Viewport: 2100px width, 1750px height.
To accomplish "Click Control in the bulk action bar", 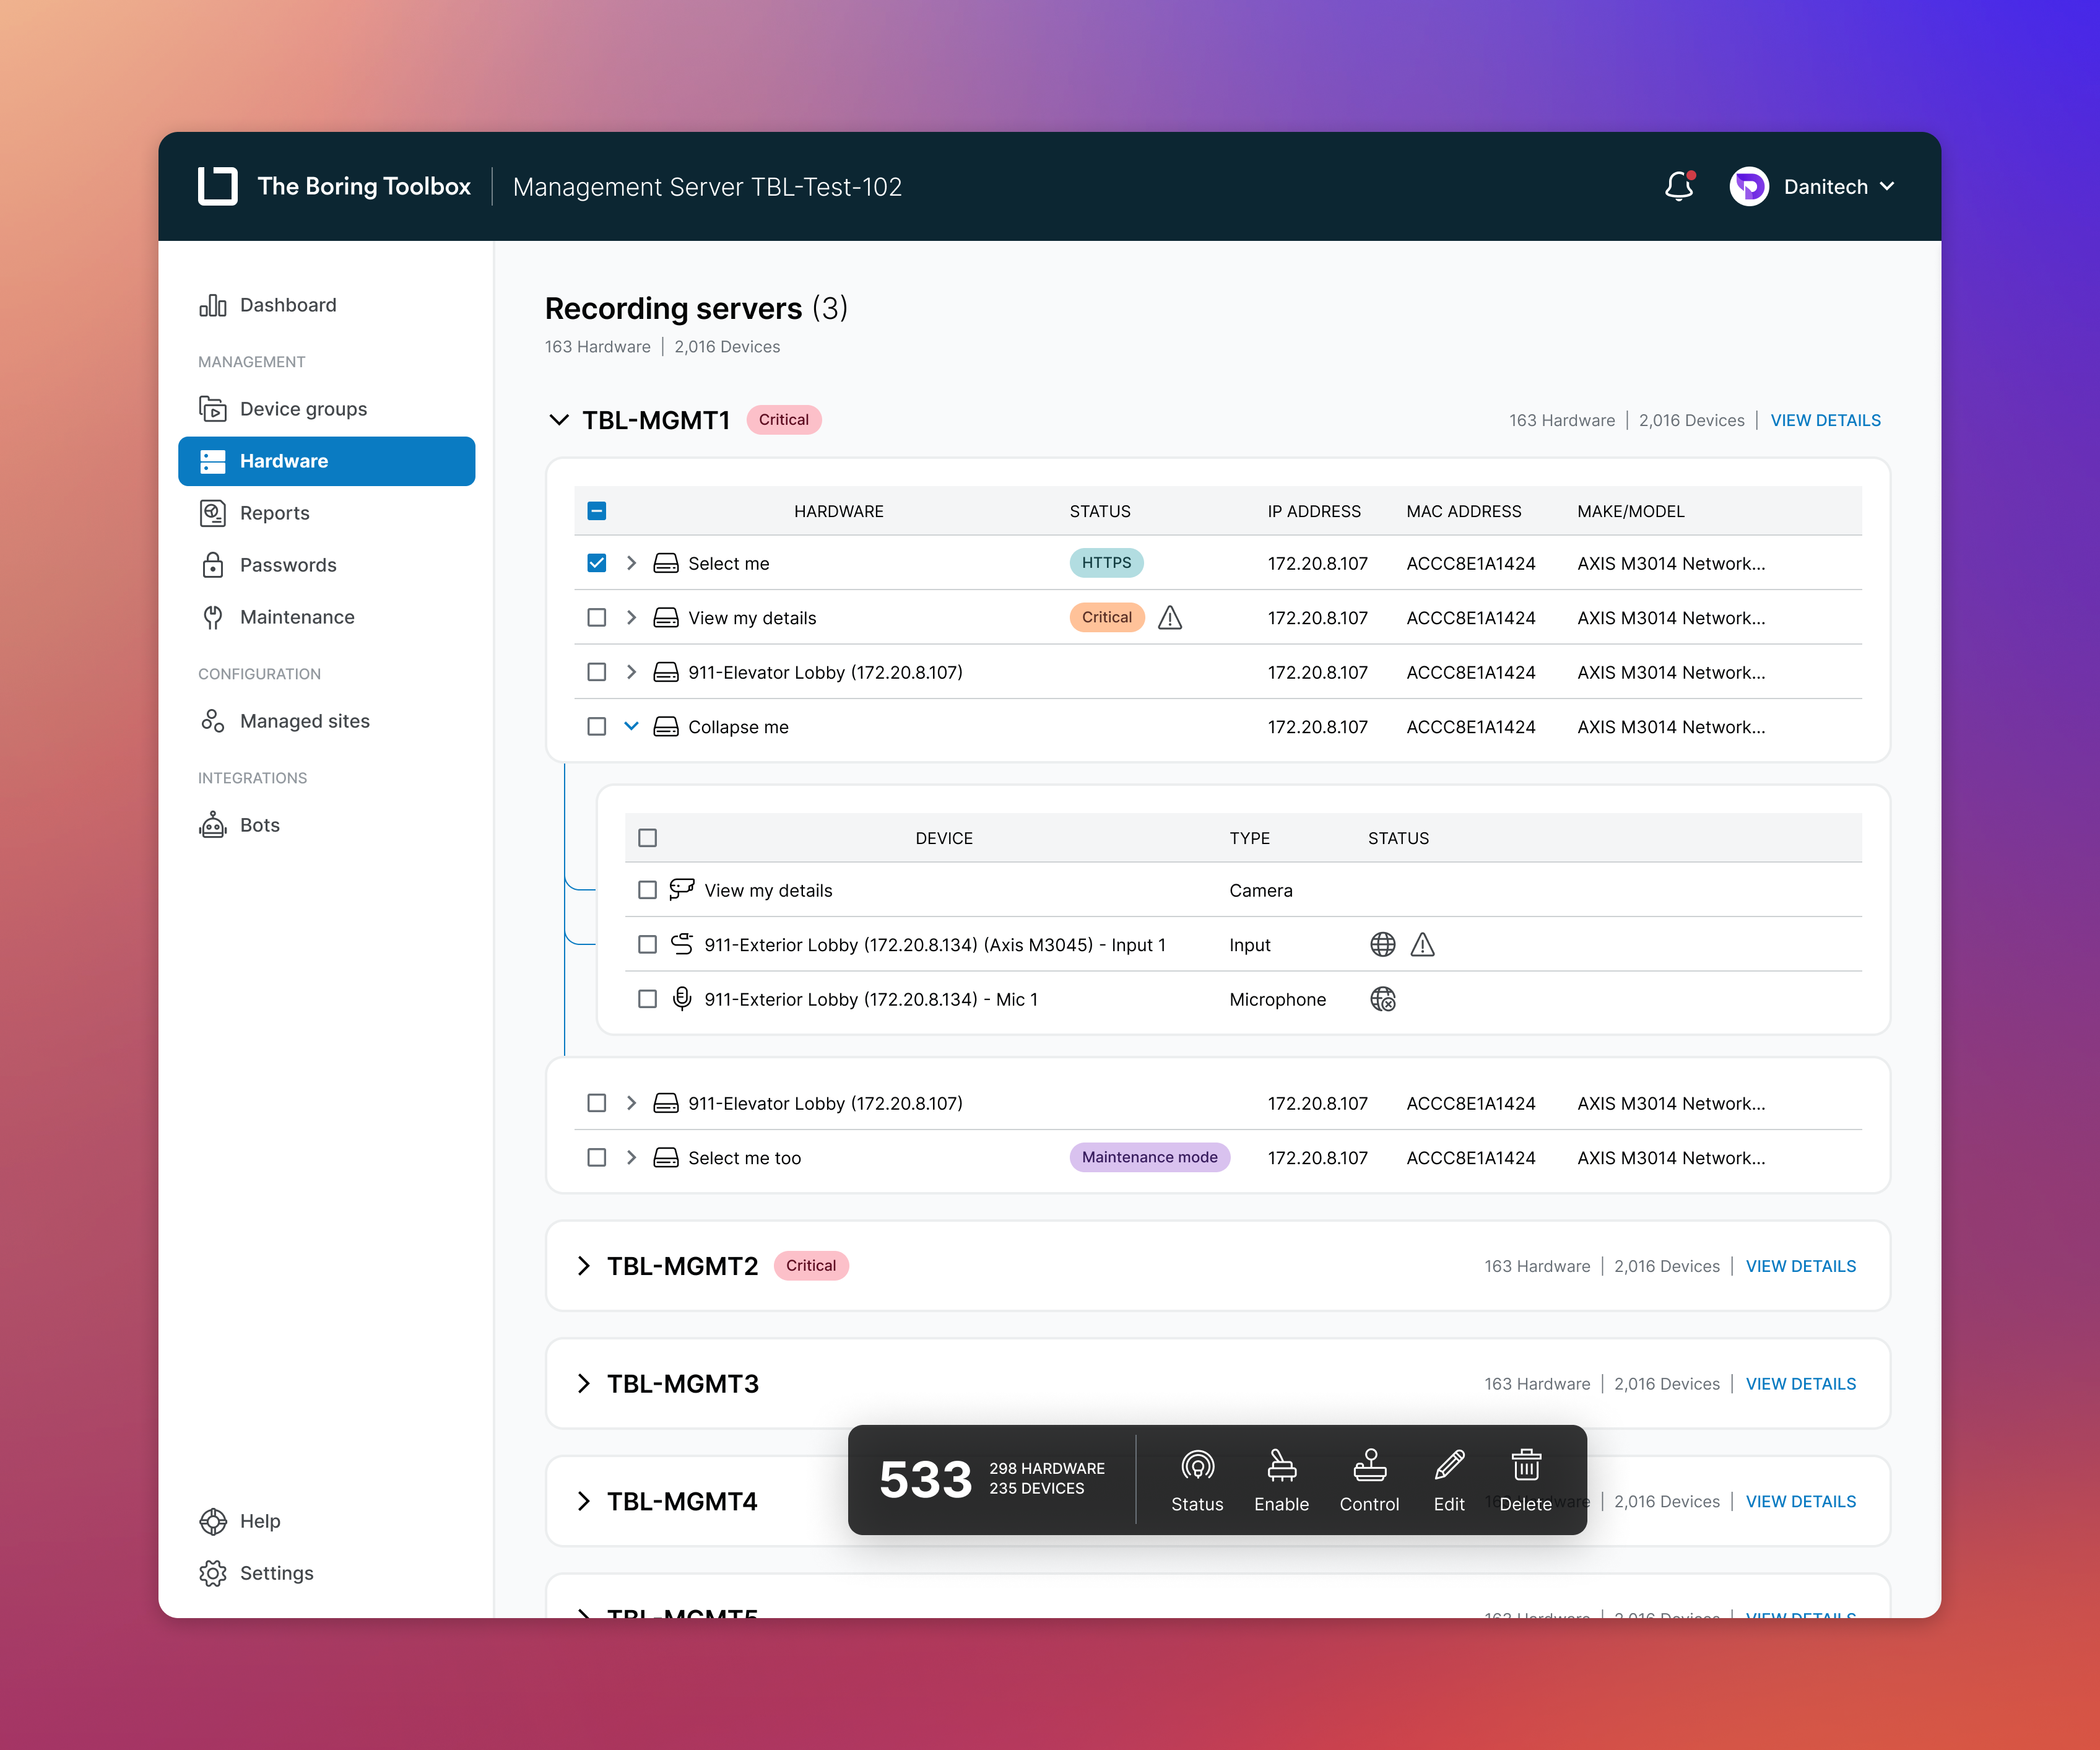I will tap(1369, 1481).
